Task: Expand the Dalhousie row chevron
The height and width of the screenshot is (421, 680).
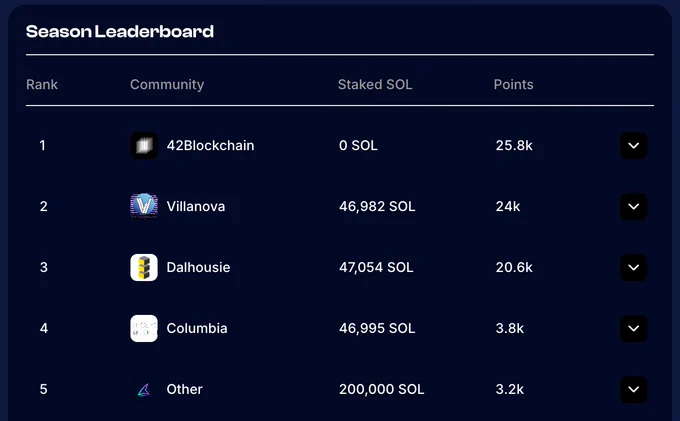Action: (634, 268)
